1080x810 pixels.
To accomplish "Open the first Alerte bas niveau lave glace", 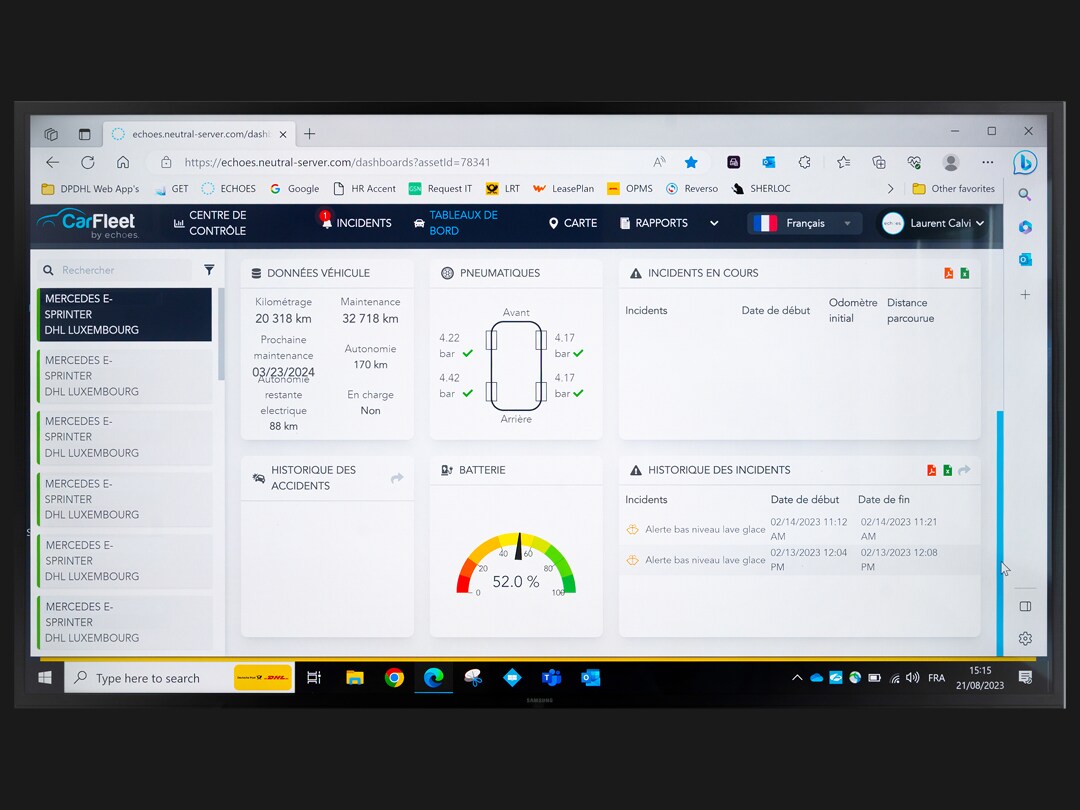I will (x=704, y=530).
